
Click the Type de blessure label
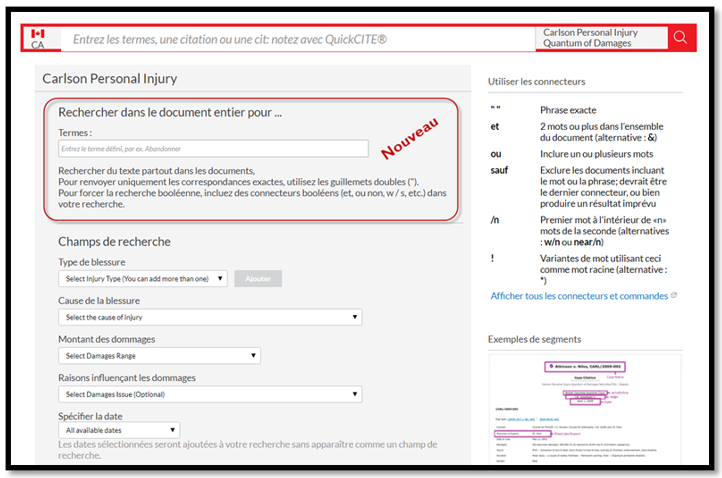92,262
